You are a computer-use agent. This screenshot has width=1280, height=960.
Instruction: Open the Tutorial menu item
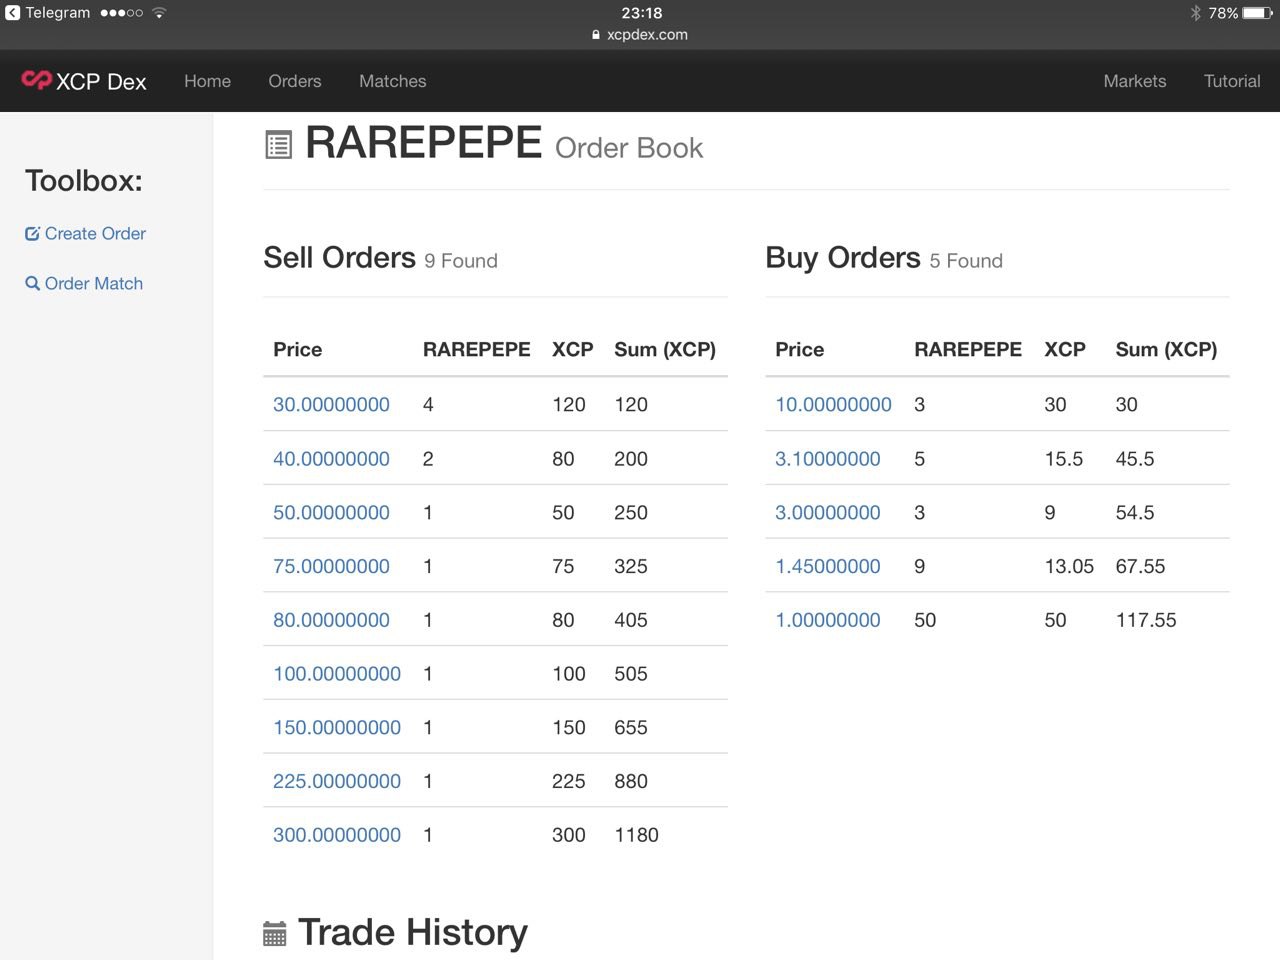tap(1232, 81)
